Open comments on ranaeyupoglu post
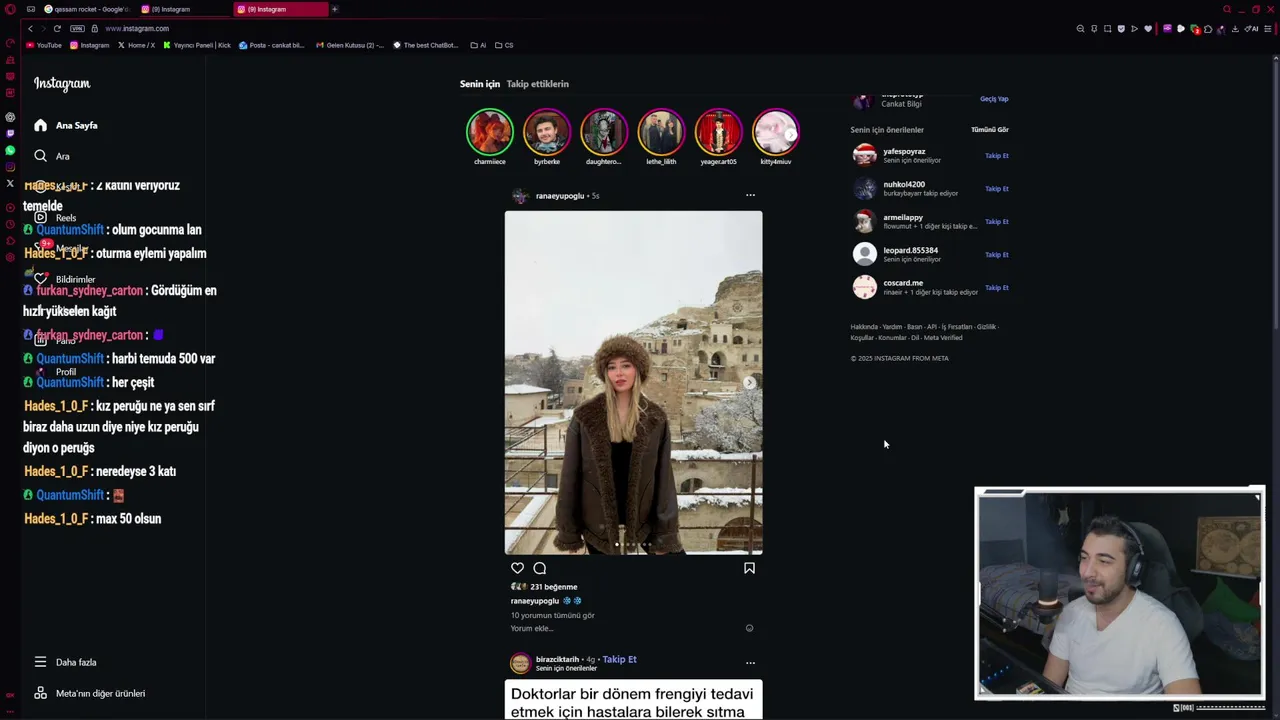 click(x=539, y=568)
